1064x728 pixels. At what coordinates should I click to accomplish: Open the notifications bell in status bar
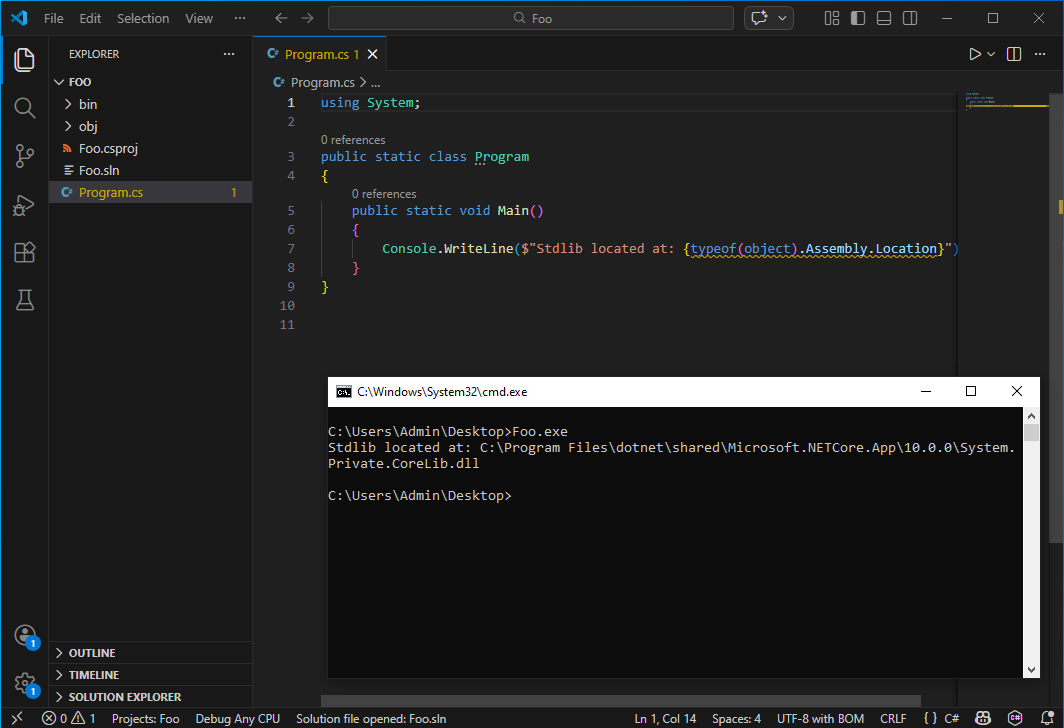[x=1045, y=718]
